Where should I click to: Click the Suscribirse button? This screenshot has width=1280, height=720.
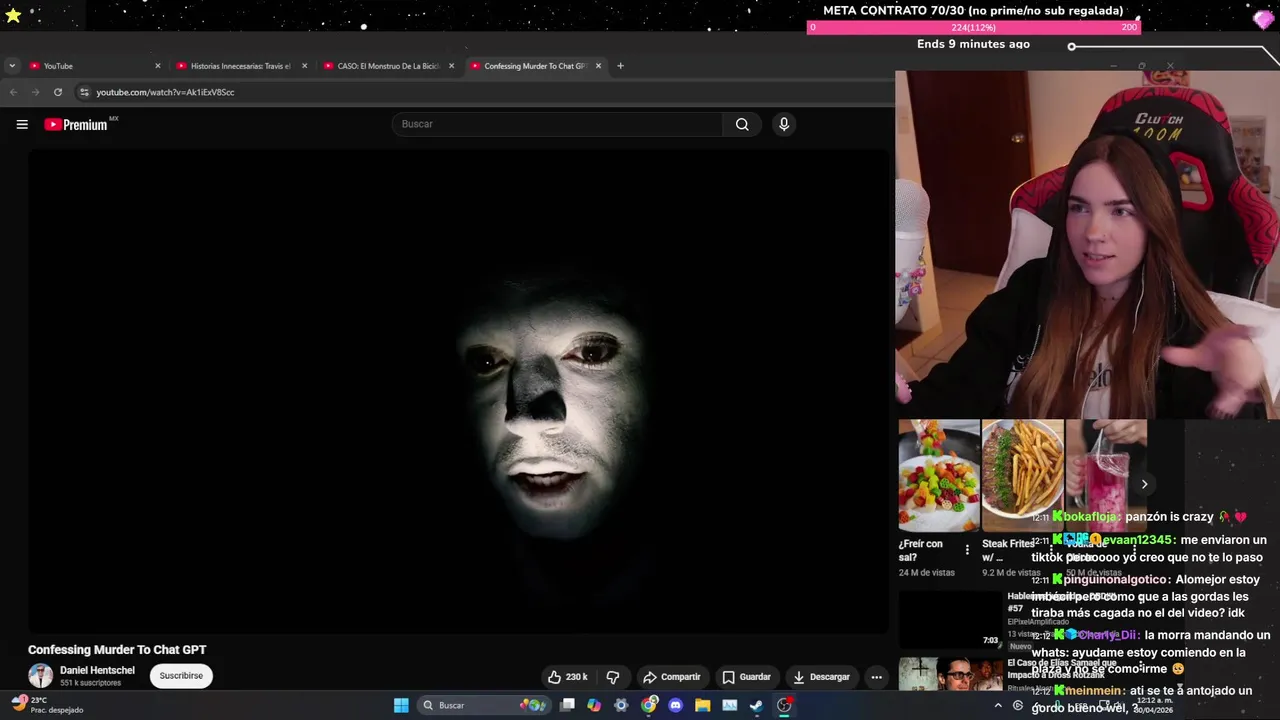(181, 676)
